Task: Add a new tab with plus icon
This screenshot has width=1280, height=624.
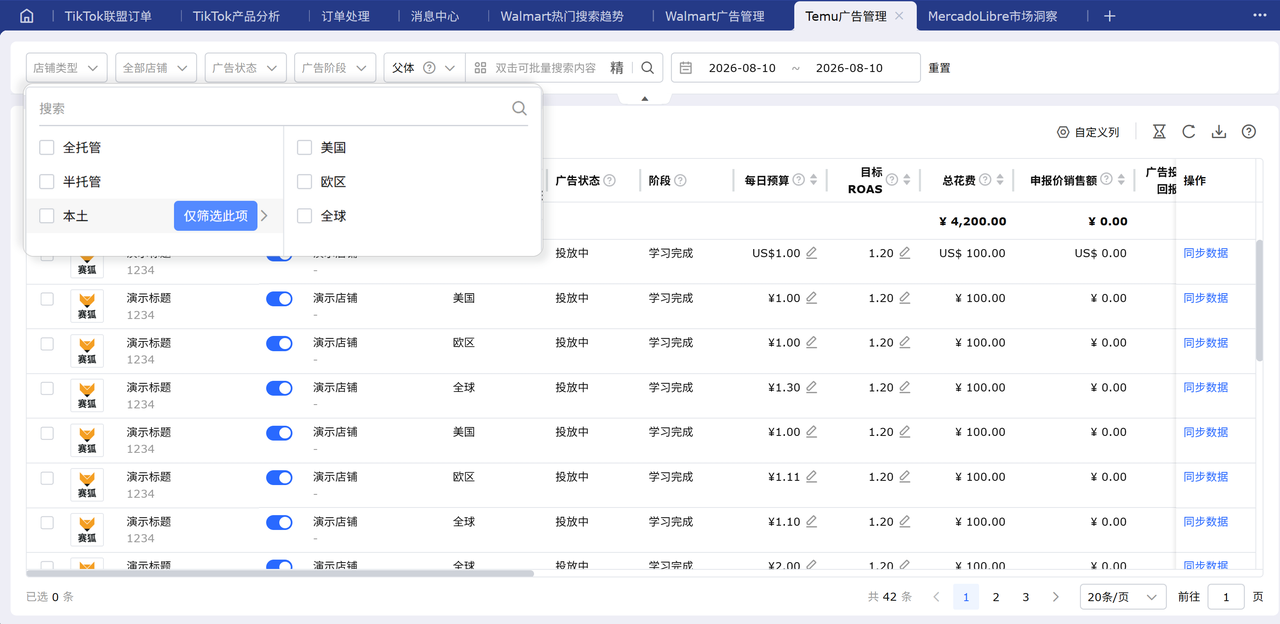Action: (x=1109, y=16)
